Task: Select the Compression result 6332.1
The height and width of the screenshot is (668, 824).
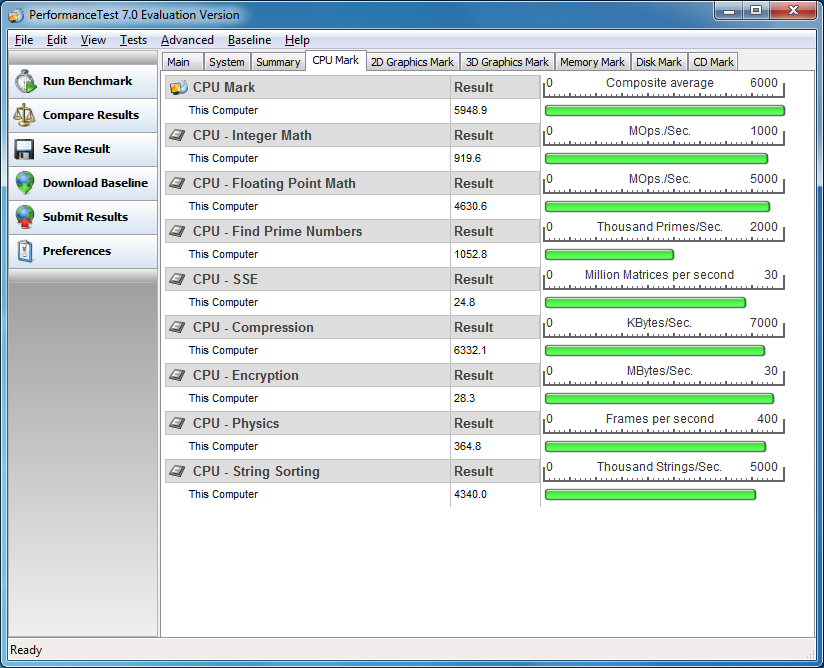Action: pos(470,350)
